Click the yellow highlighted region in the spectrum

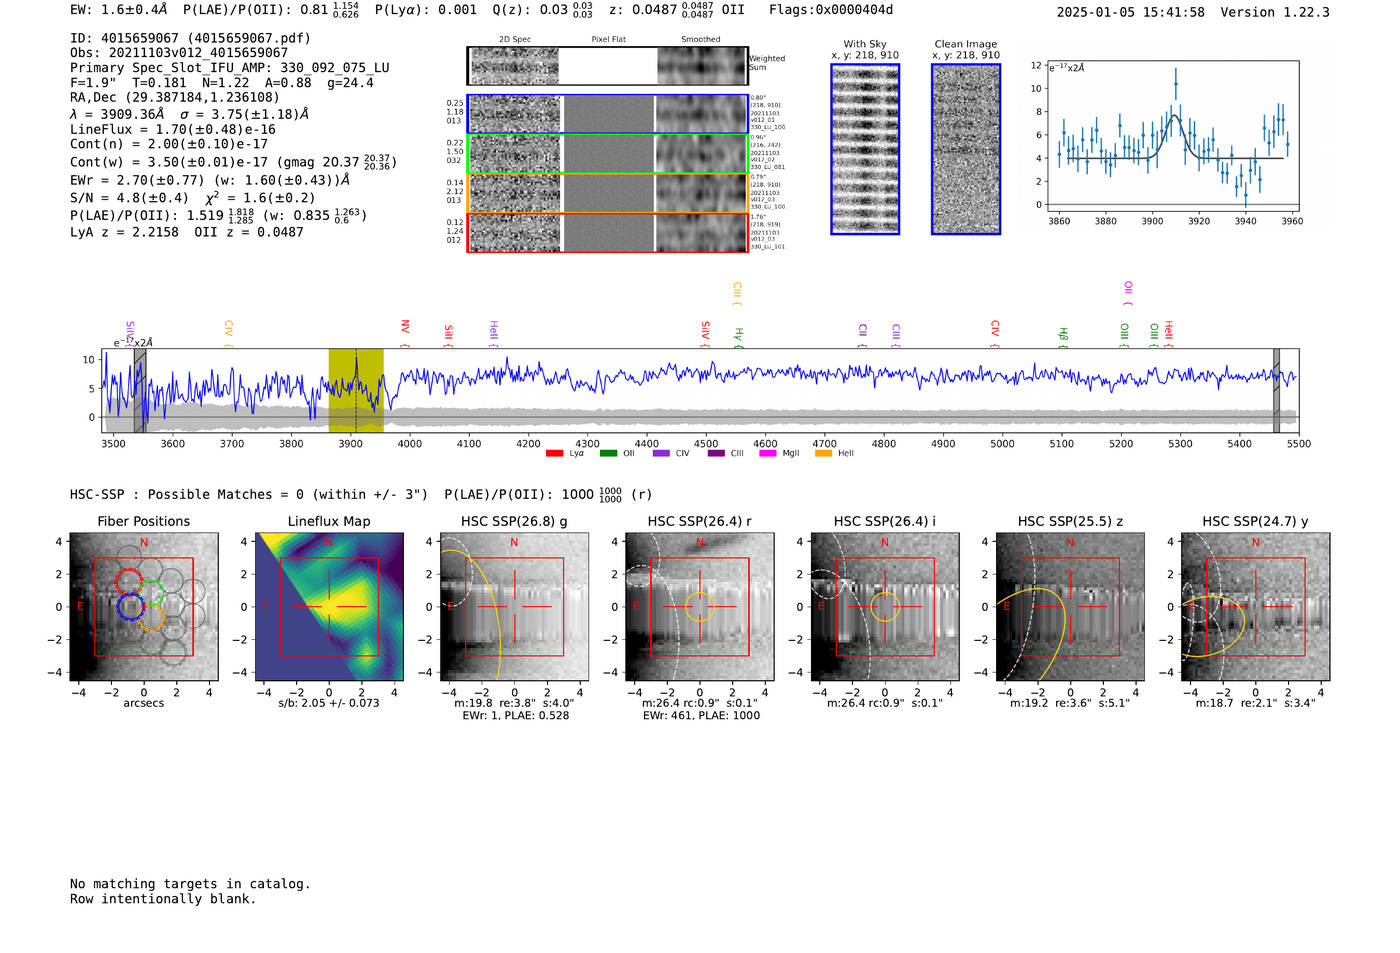pos(356,390)
